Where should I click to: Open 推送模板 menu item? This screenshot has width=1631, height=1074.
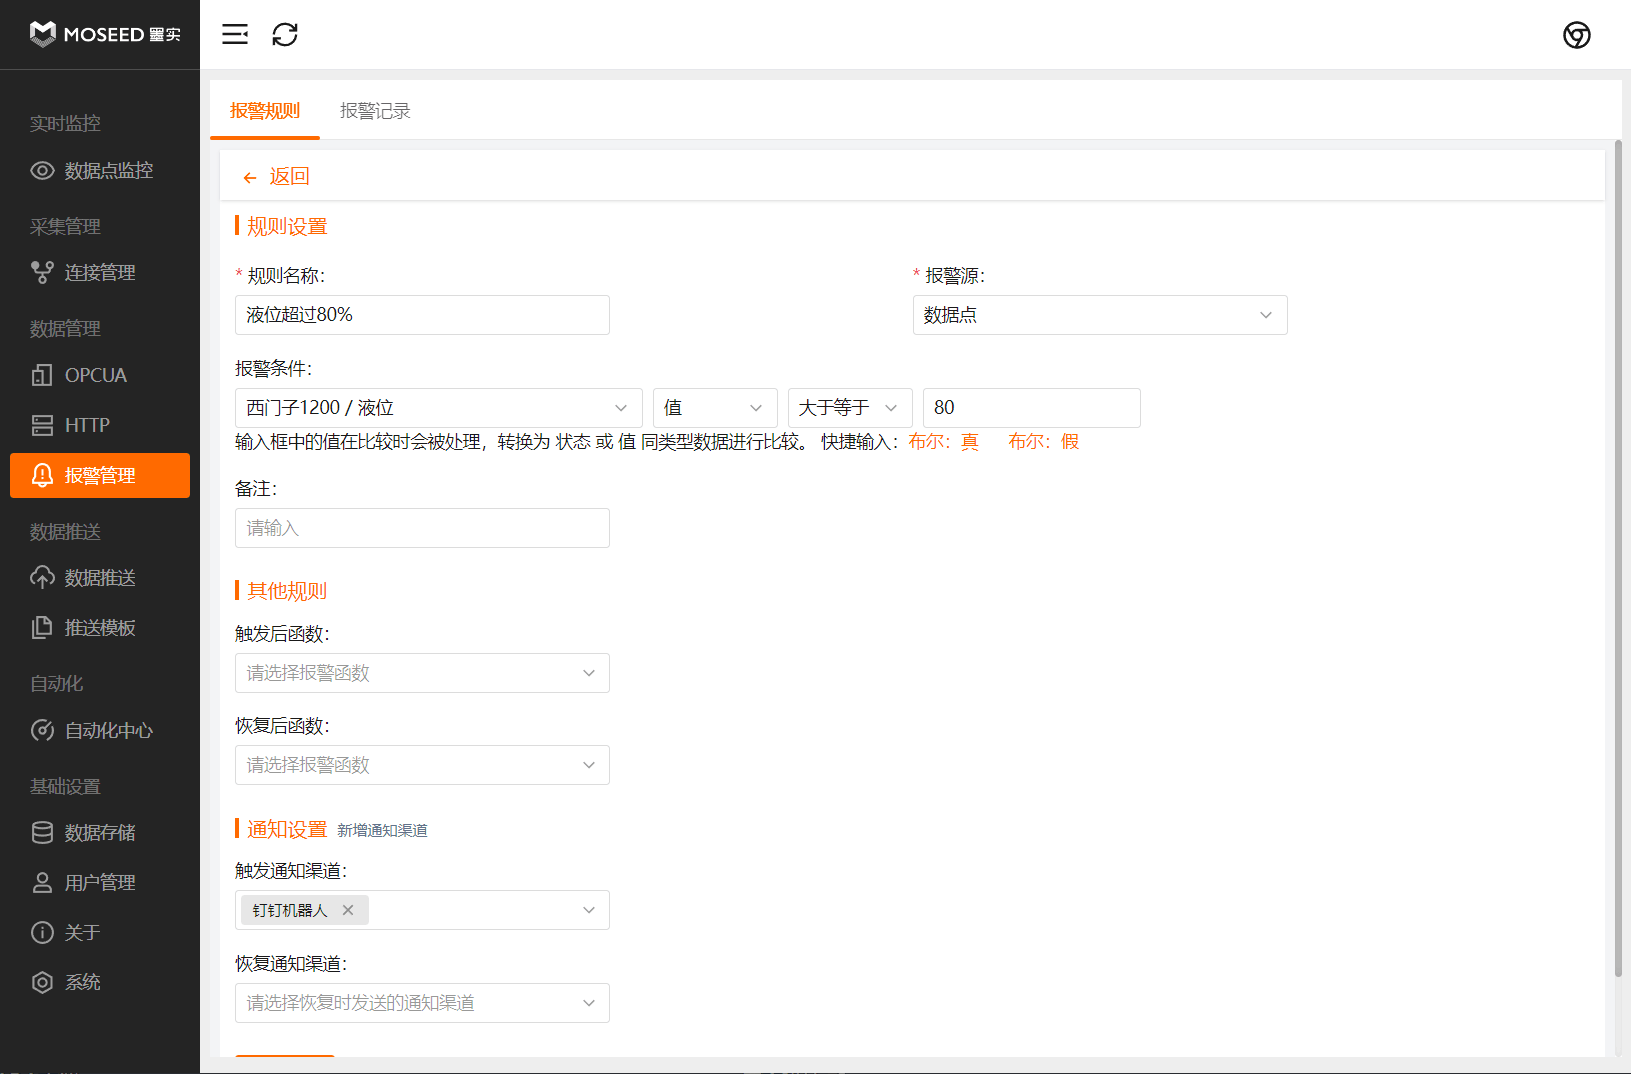tap(100, 628)
